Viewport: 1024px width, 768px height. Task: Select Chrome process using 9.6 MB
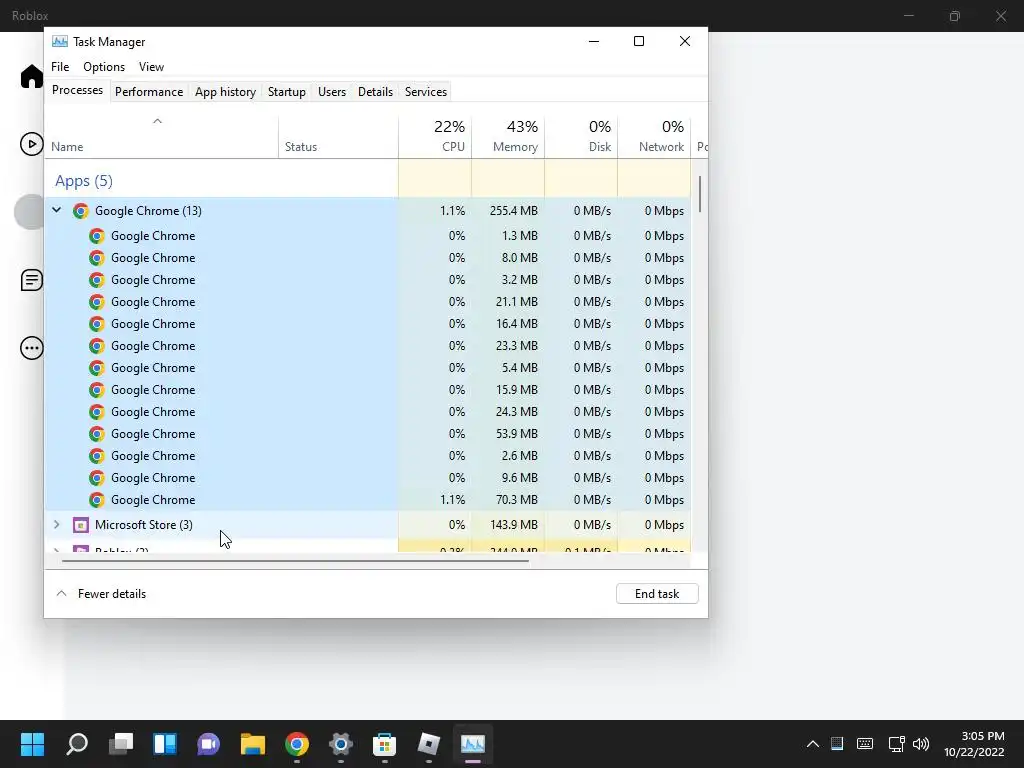point(368,478)
